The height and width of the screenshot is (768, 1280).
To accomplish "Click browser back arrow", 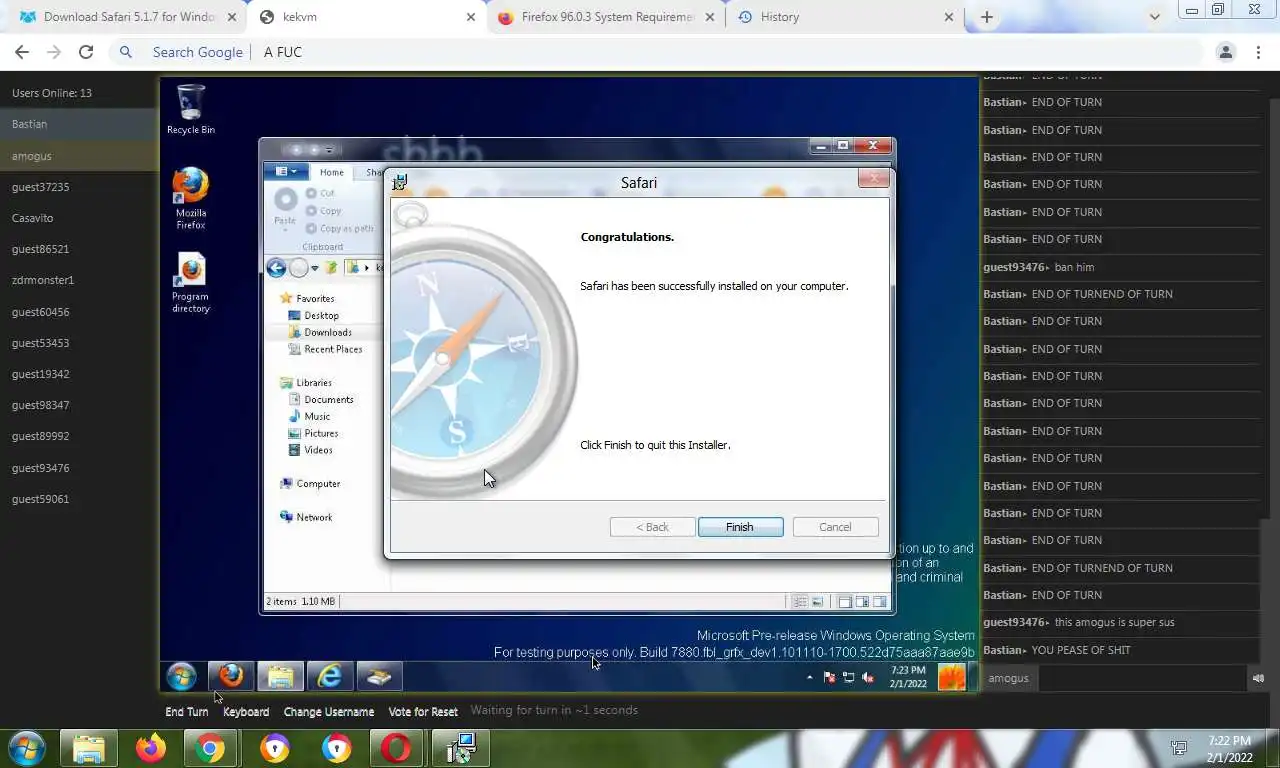I will pos(22,52).
